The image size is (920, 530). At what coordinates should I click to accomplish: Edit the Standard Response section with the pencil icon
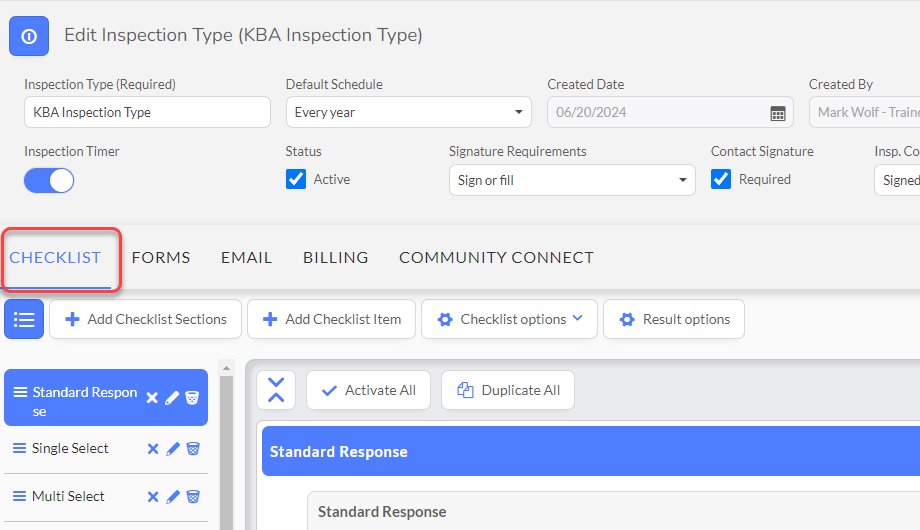(172, 398)
